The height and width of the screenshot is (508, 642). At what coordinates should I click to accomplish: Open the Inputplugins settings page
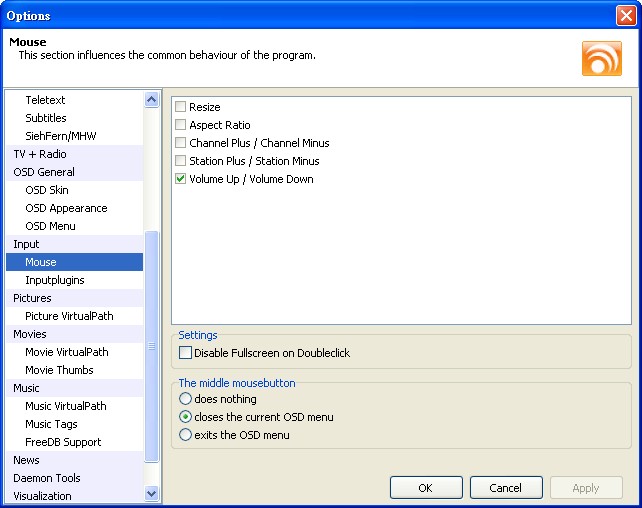[x=55, y=280]
